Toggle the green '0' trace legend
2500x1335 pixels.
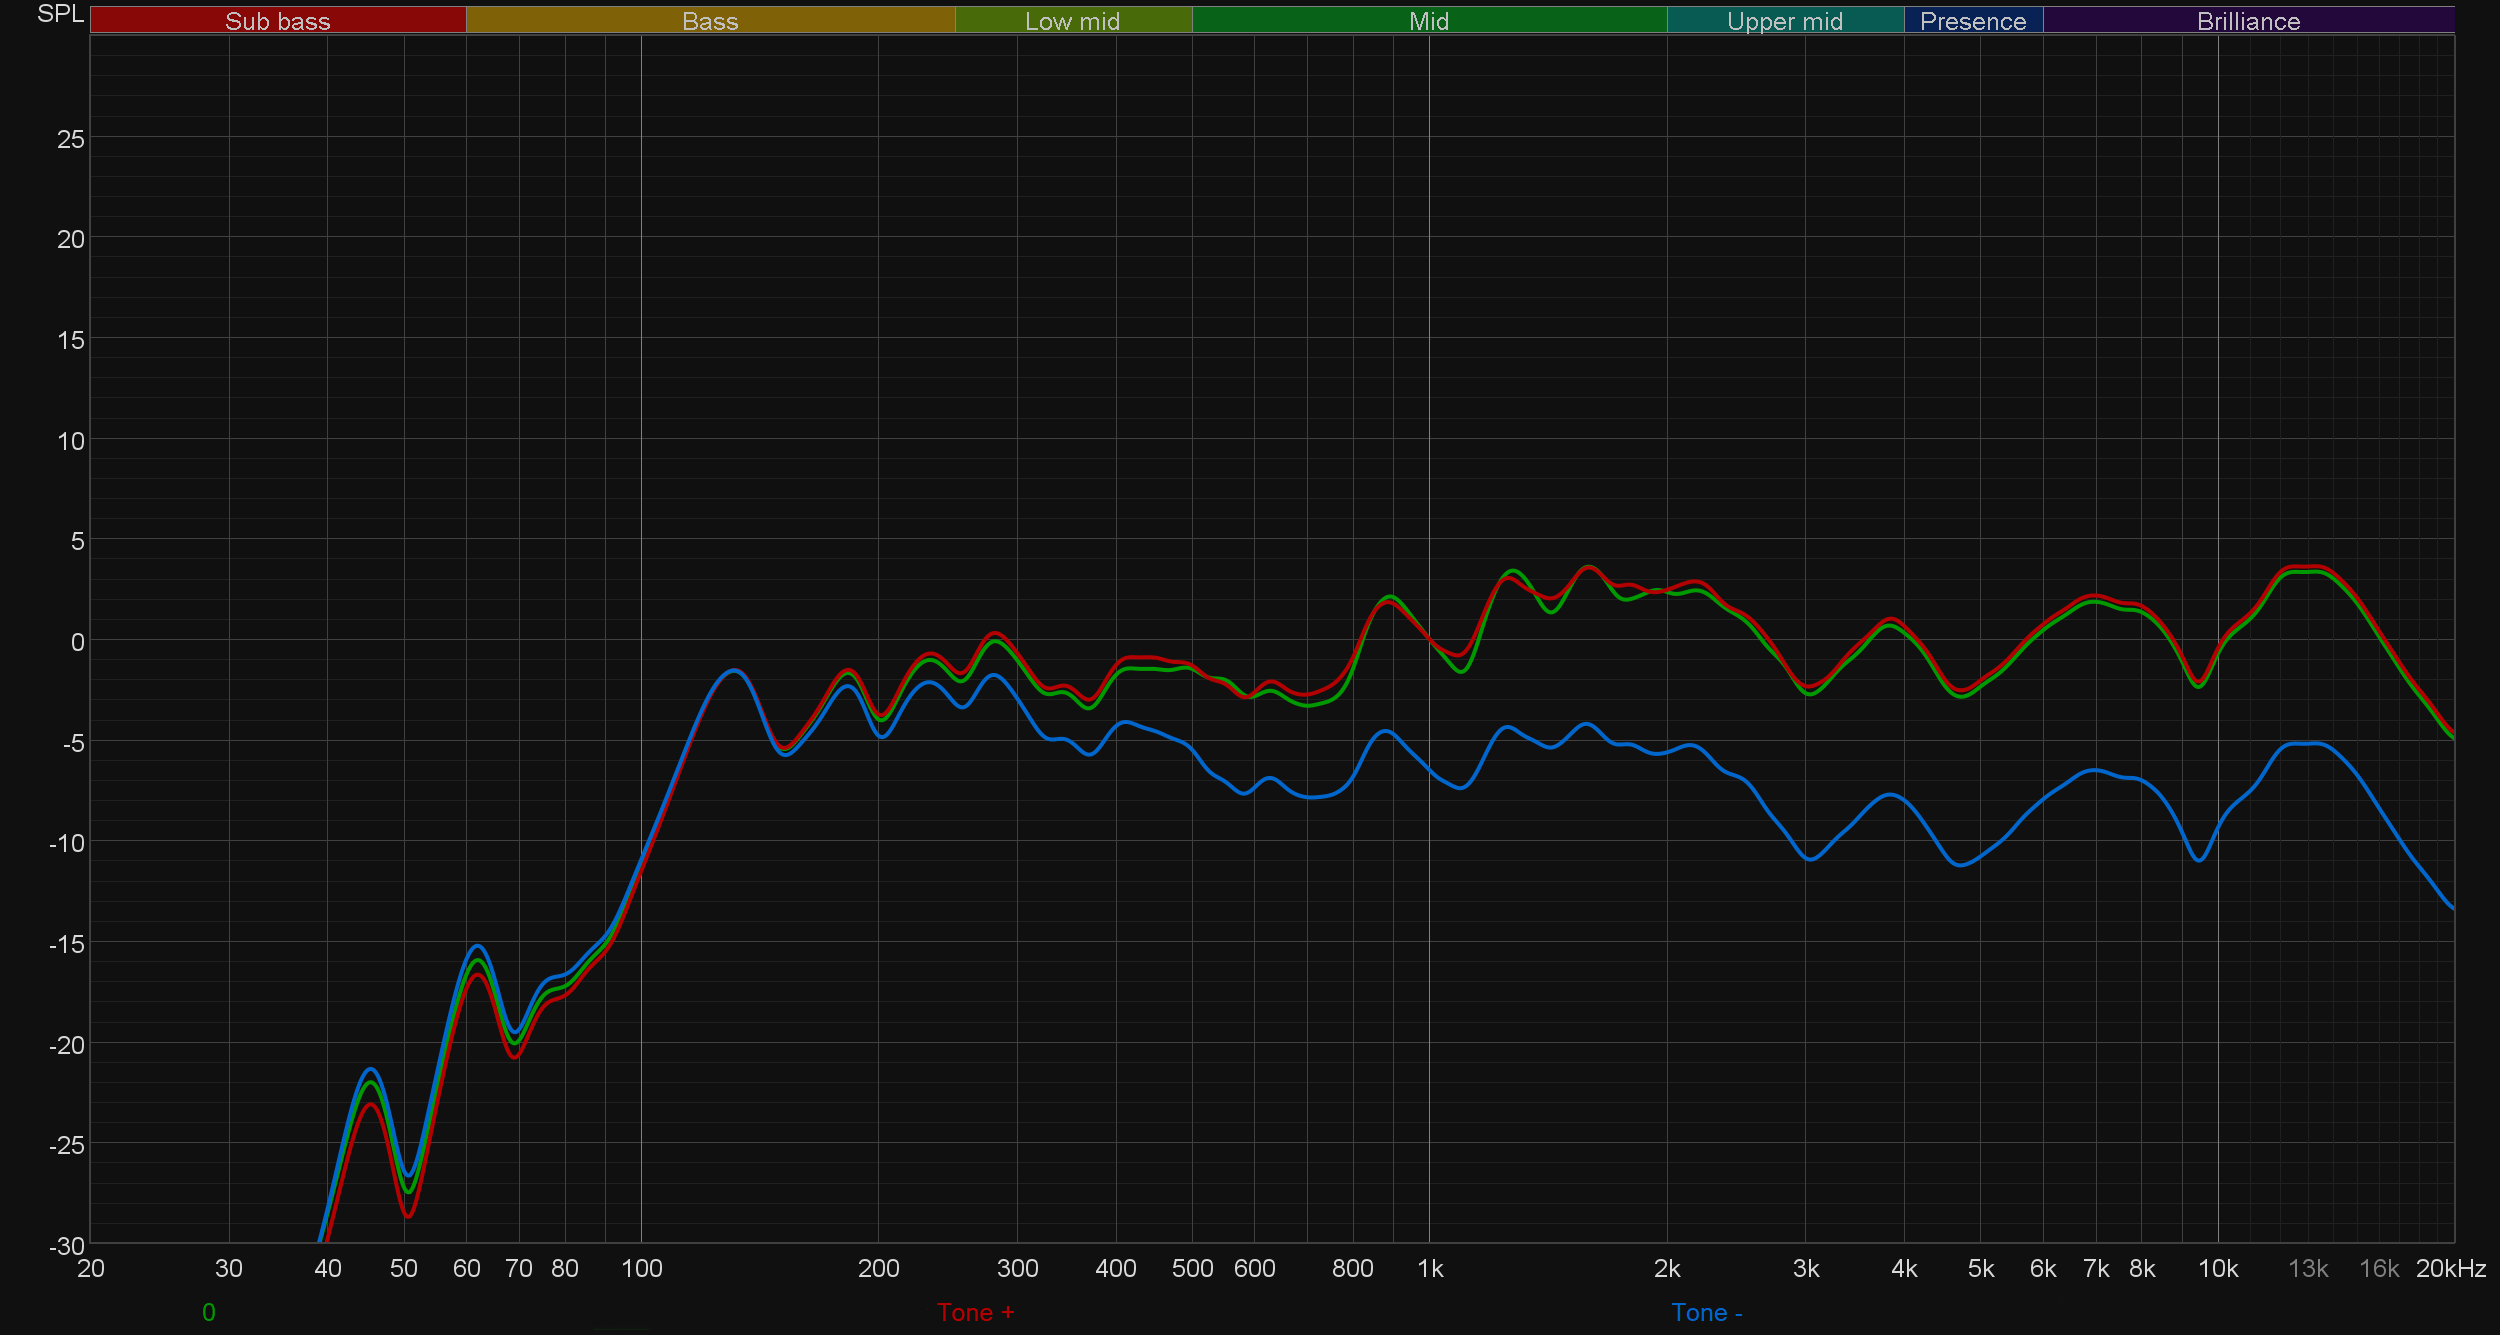208,1312
